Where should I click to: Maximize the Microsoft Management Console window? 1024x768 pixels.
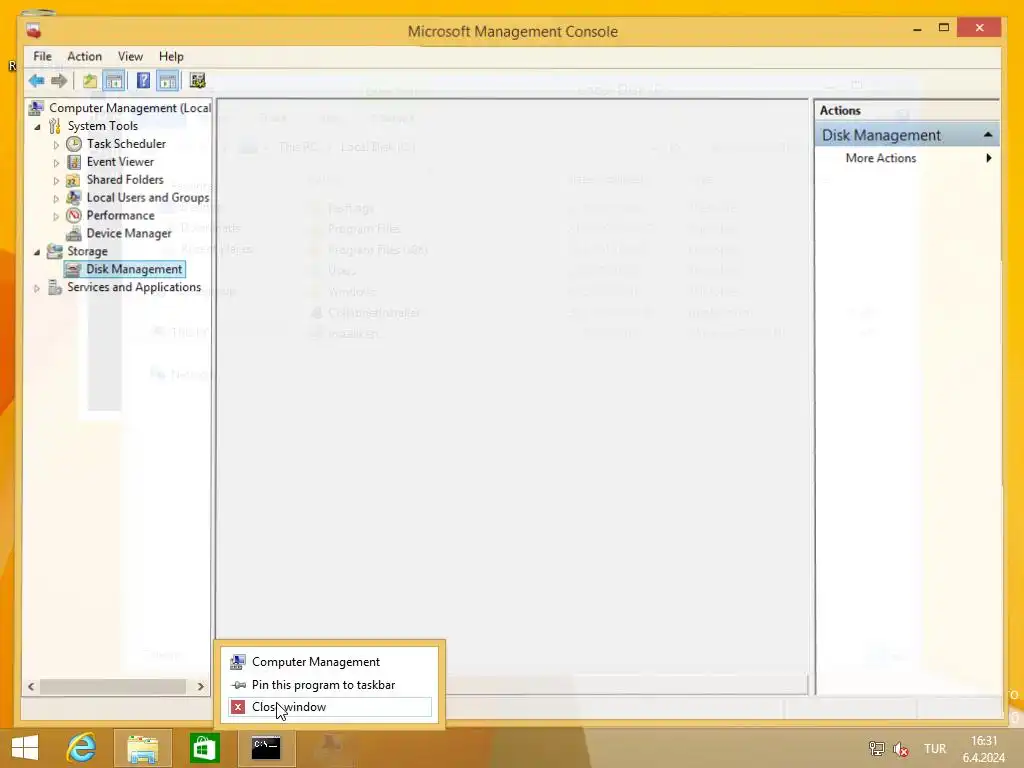944,27
